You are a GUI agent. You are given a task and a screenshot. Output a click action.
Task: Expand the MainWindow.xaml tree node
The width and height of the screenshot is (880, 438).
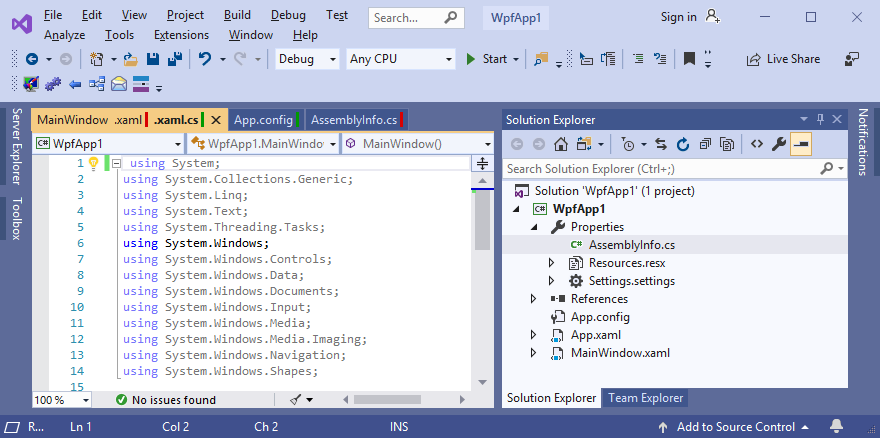coord(534,353)
